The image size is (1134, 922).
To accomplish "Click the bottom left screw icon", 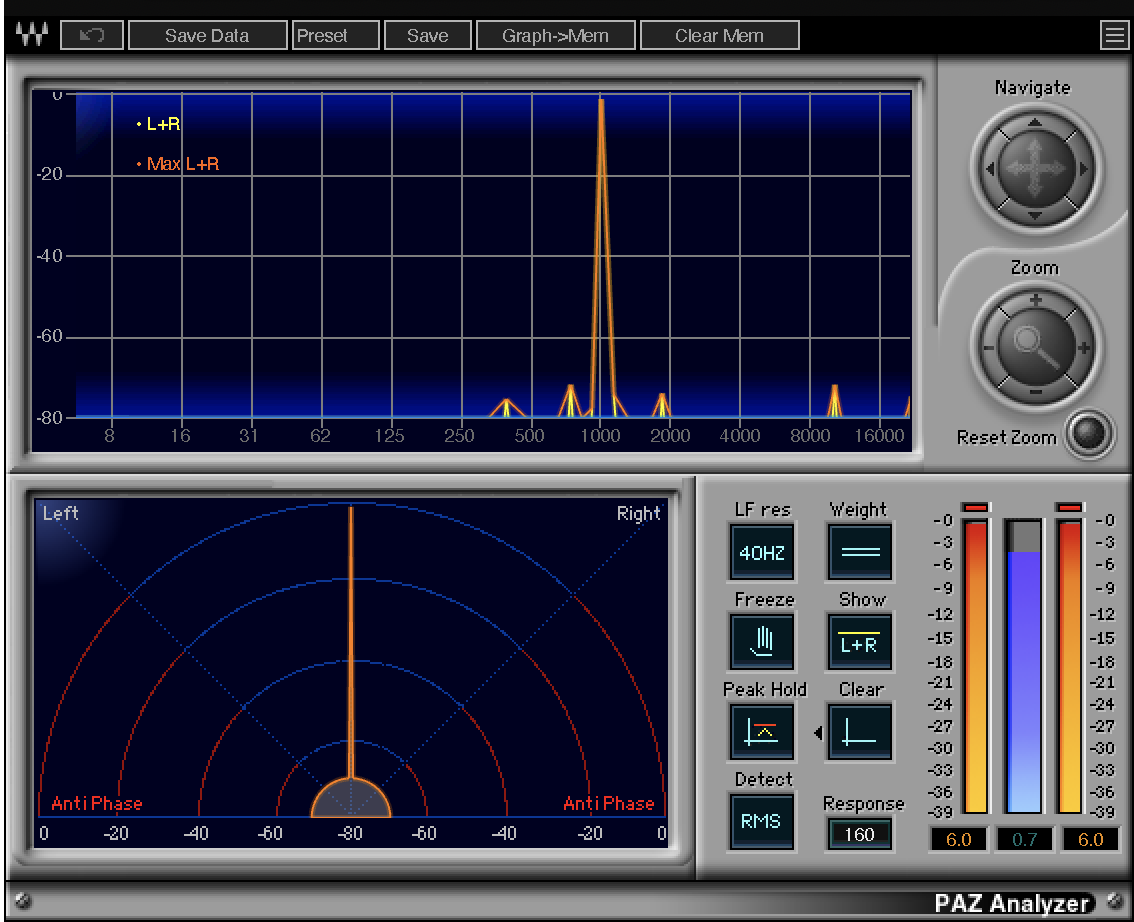I will 23,900.
